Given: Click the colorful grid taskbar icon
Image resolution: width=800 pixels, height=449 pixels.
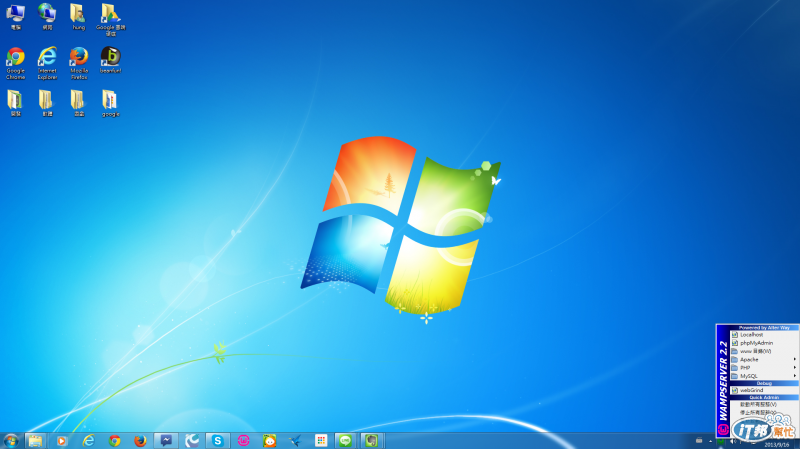Looking at the screenshot, I should tap(321, 441).
